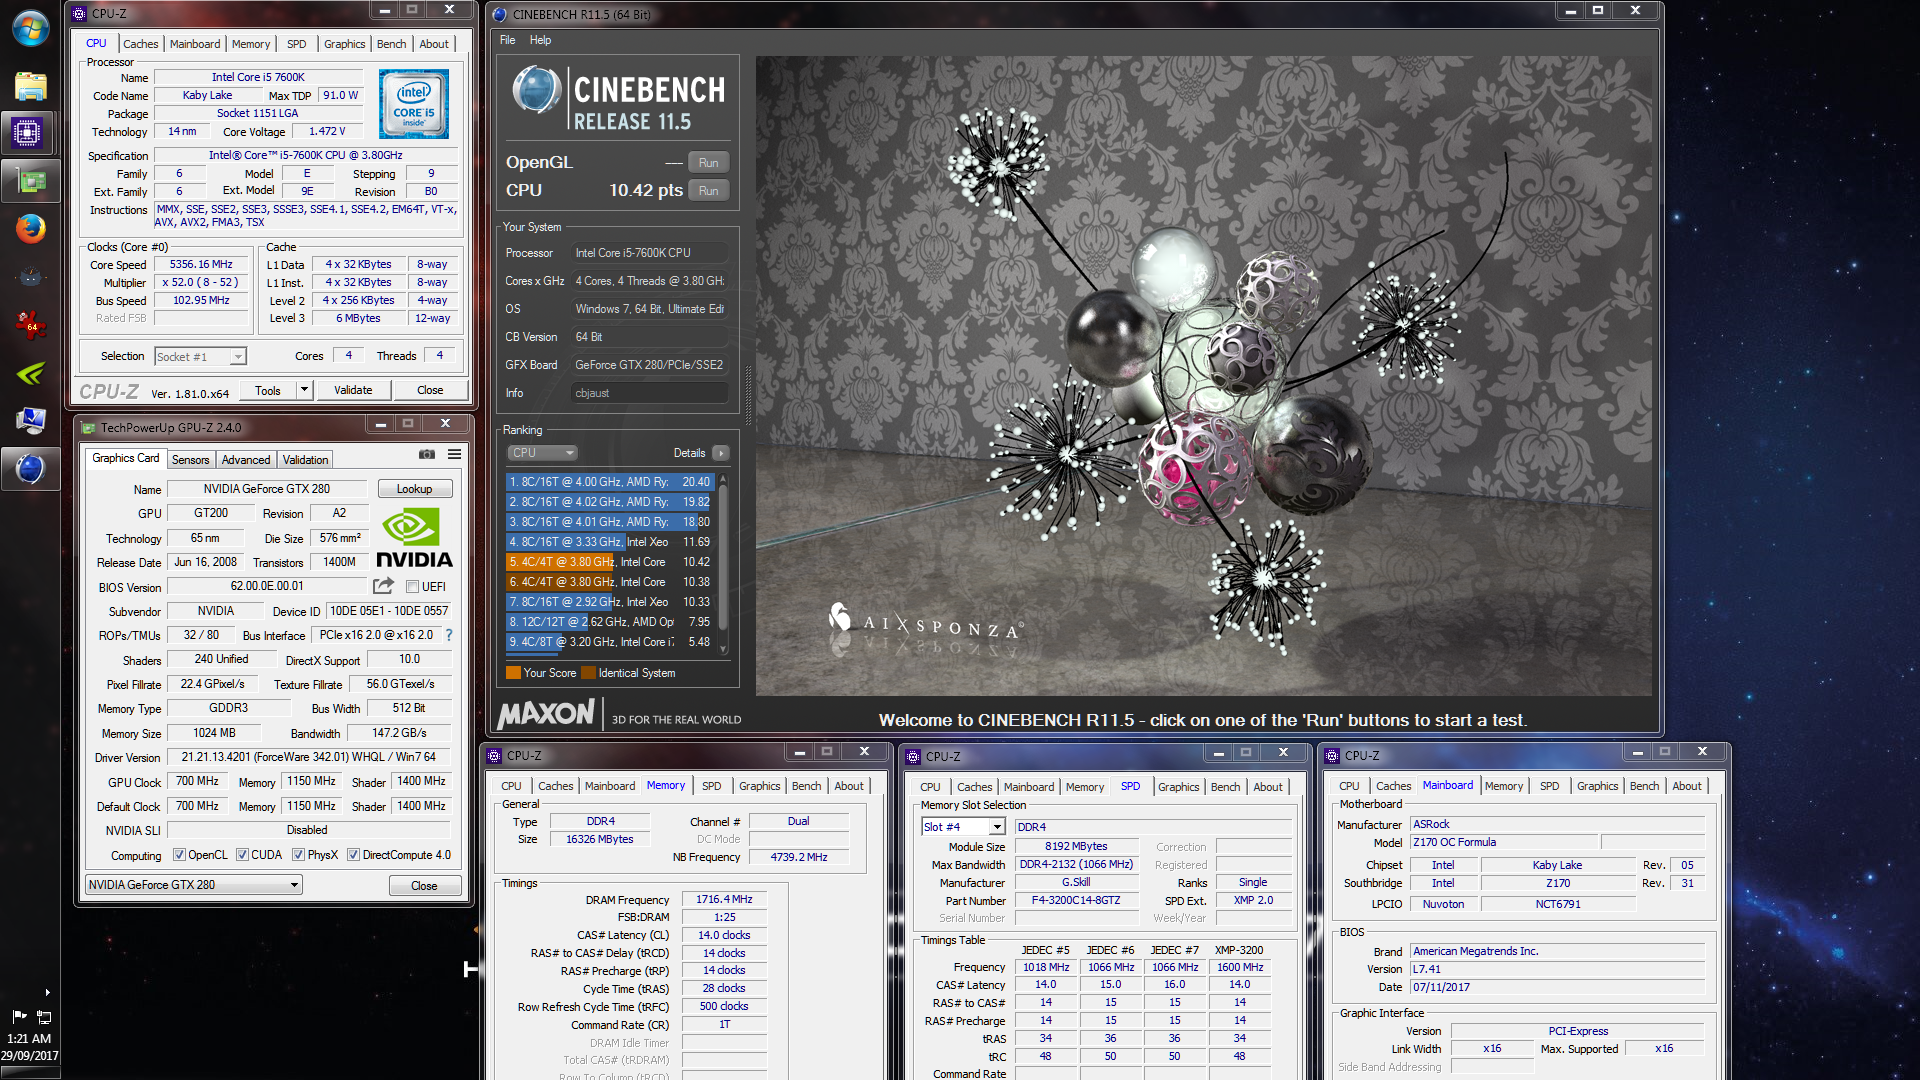The height and width of the screenshot is (1080, 1920).
Task: Open About tab in CPU-Z Mainboard window
Action: 1686,786
